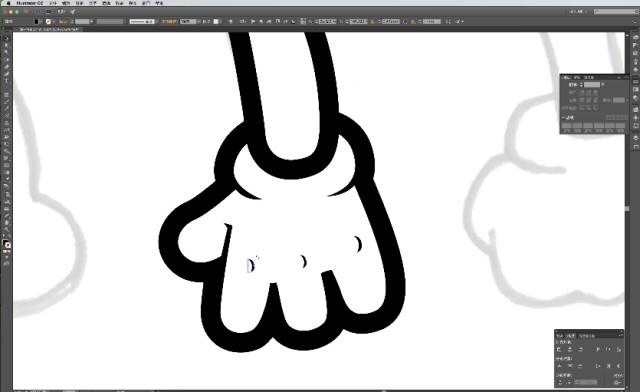Image resolution: width=640 pixels, height=392 pixels.
Task: Open the Apple menu
Action: tap(9, 3)
